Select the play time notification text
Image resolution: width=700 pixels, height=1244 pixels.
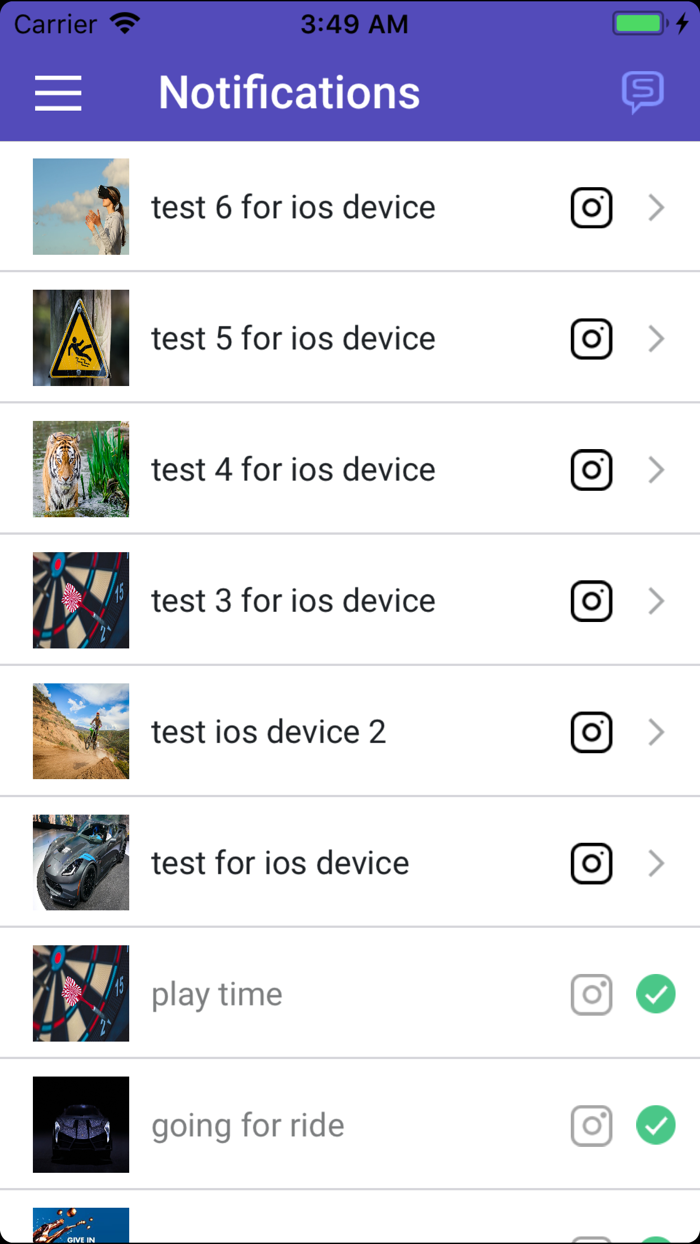tap(217, 995)
